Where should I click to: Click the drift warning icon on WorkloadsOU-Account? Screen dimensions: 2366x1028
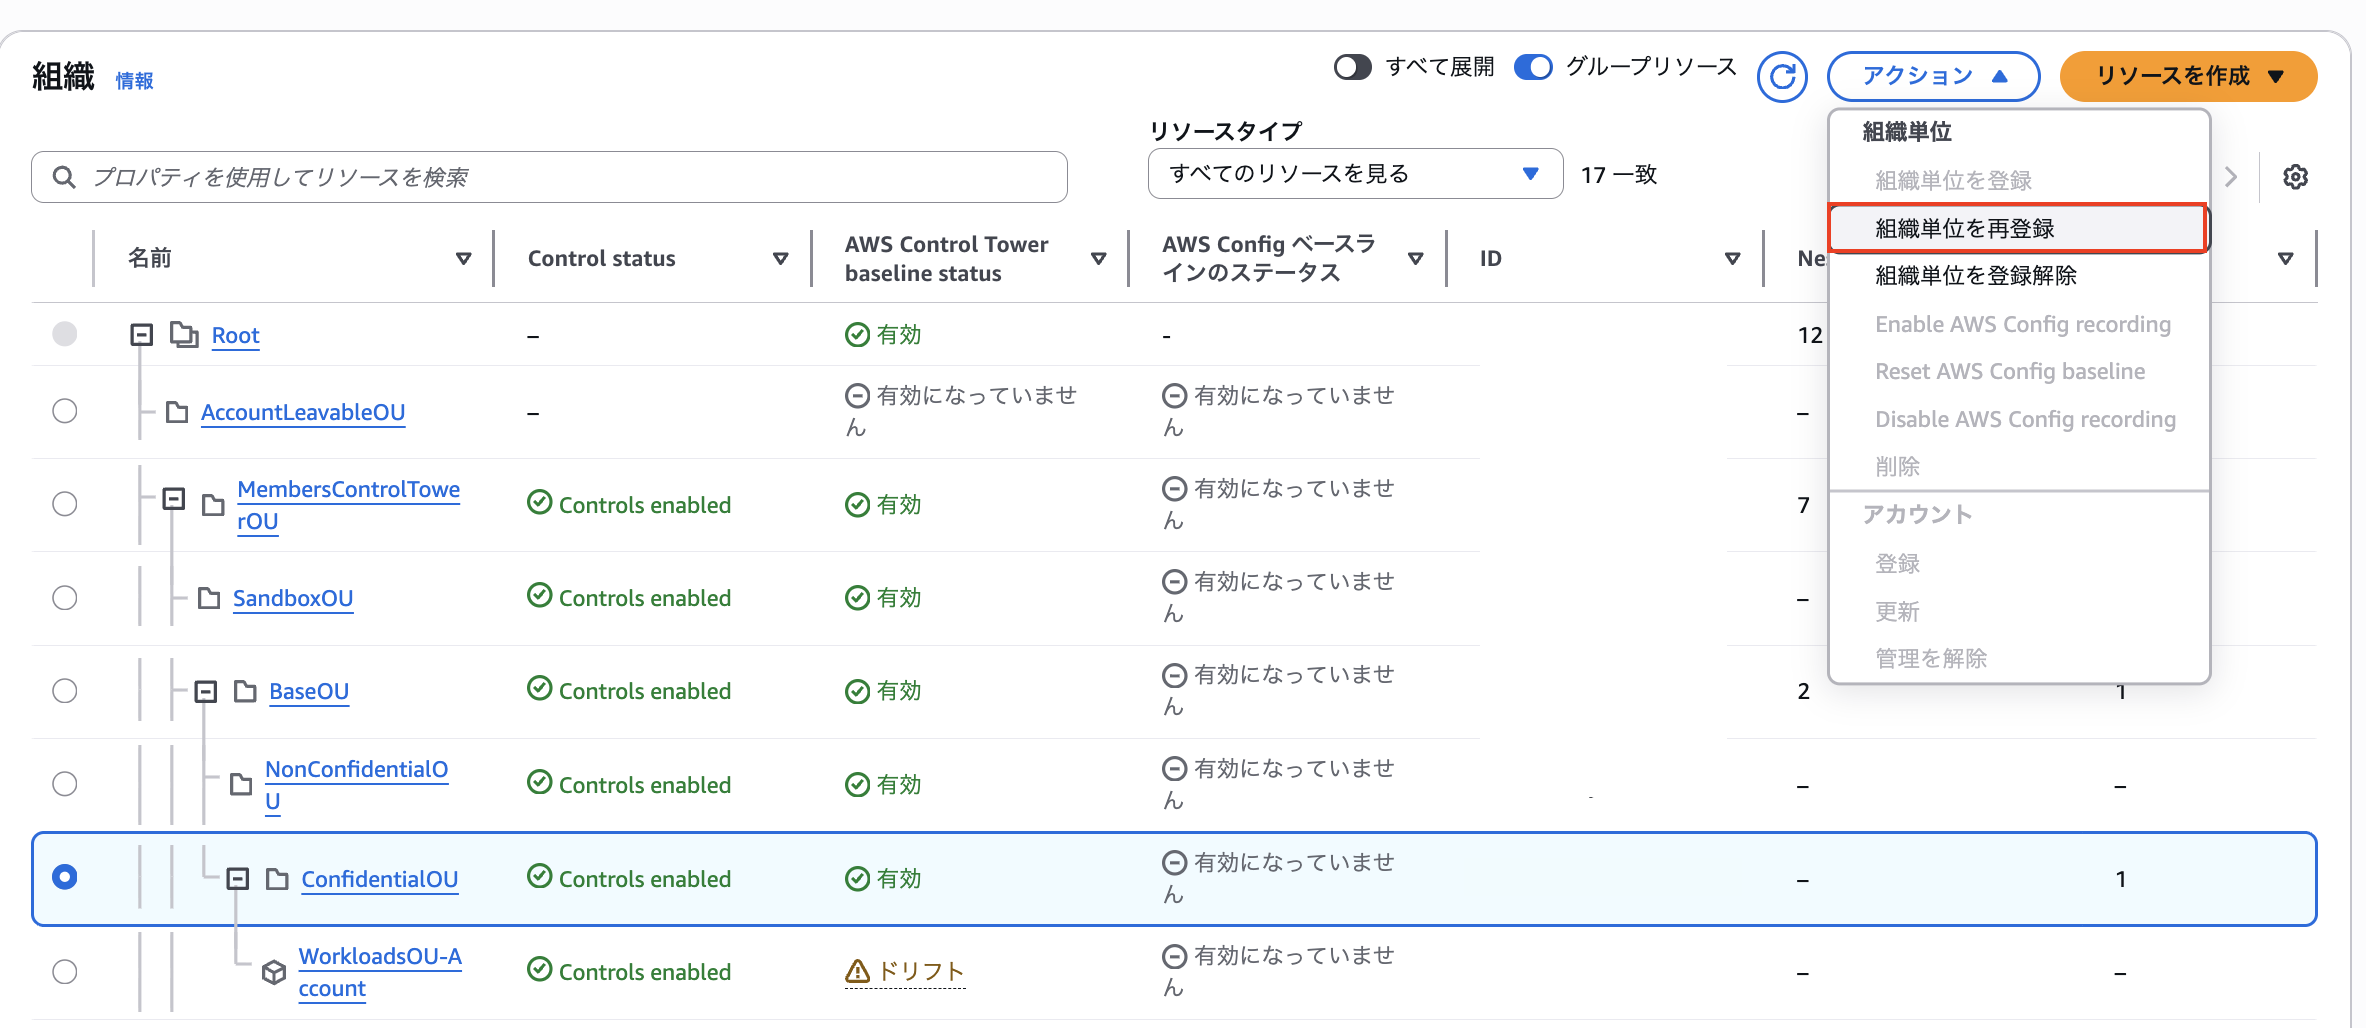point(857,970)
